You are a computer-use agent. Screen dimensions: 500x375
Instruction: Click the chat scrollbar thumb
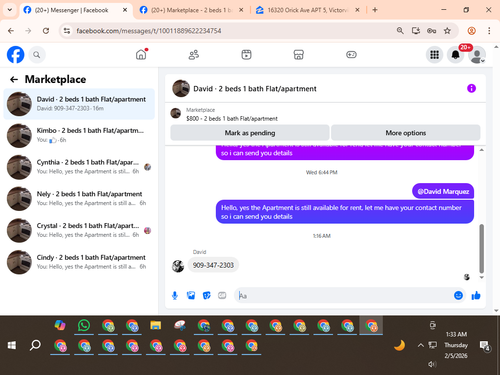(481, 249)
